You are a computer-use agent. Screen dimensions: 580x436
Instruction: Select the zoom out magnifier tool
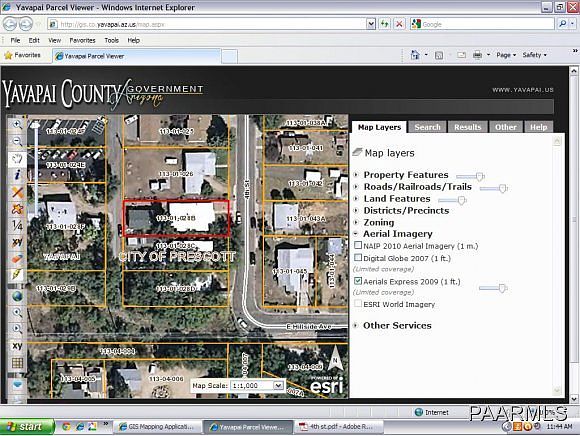tap(17, 141)
